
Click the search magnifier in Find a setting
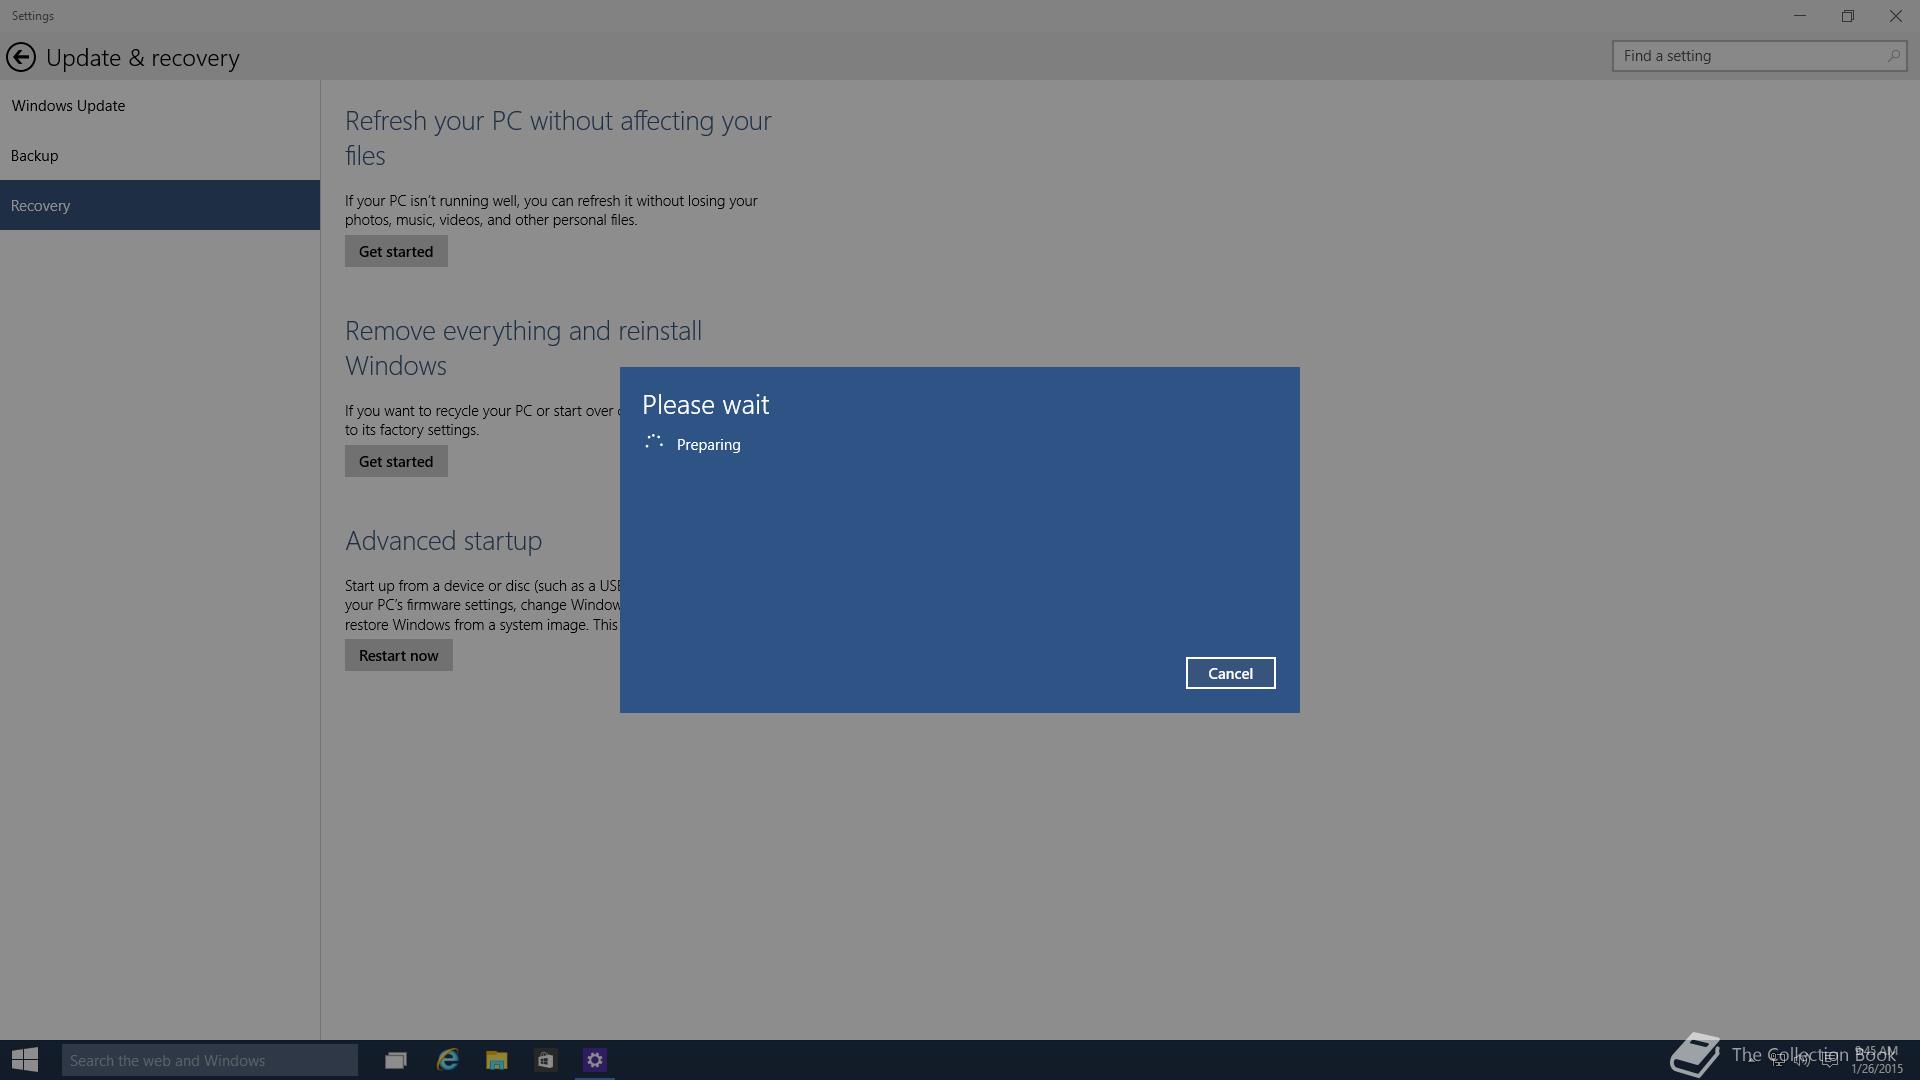click(x=1893, y=56)
